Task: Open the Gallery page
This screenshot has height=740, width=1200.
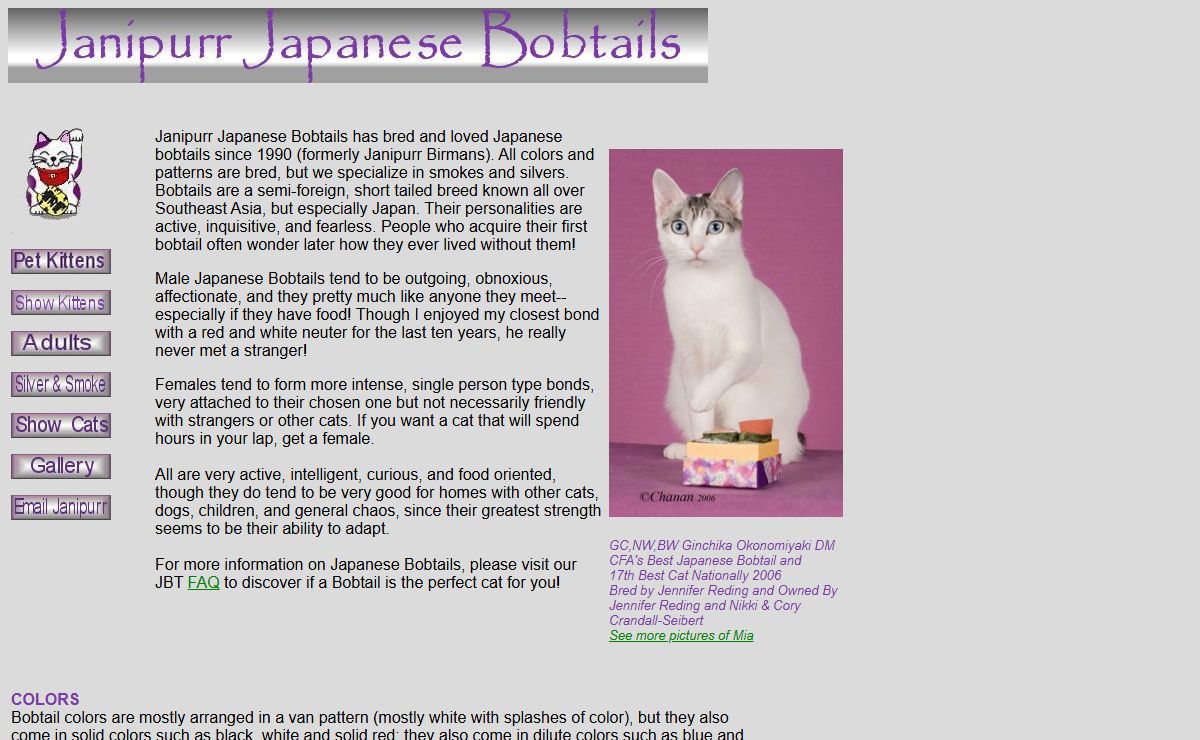Action: click(61, 466)
